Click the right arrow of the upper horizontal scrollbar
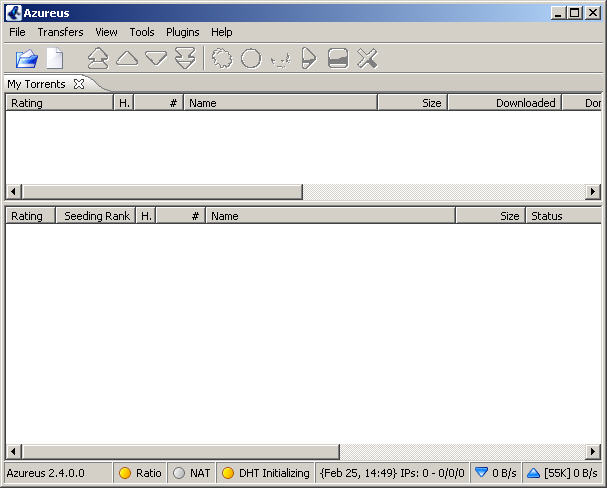The image size is (607, 488). point(593,191)
